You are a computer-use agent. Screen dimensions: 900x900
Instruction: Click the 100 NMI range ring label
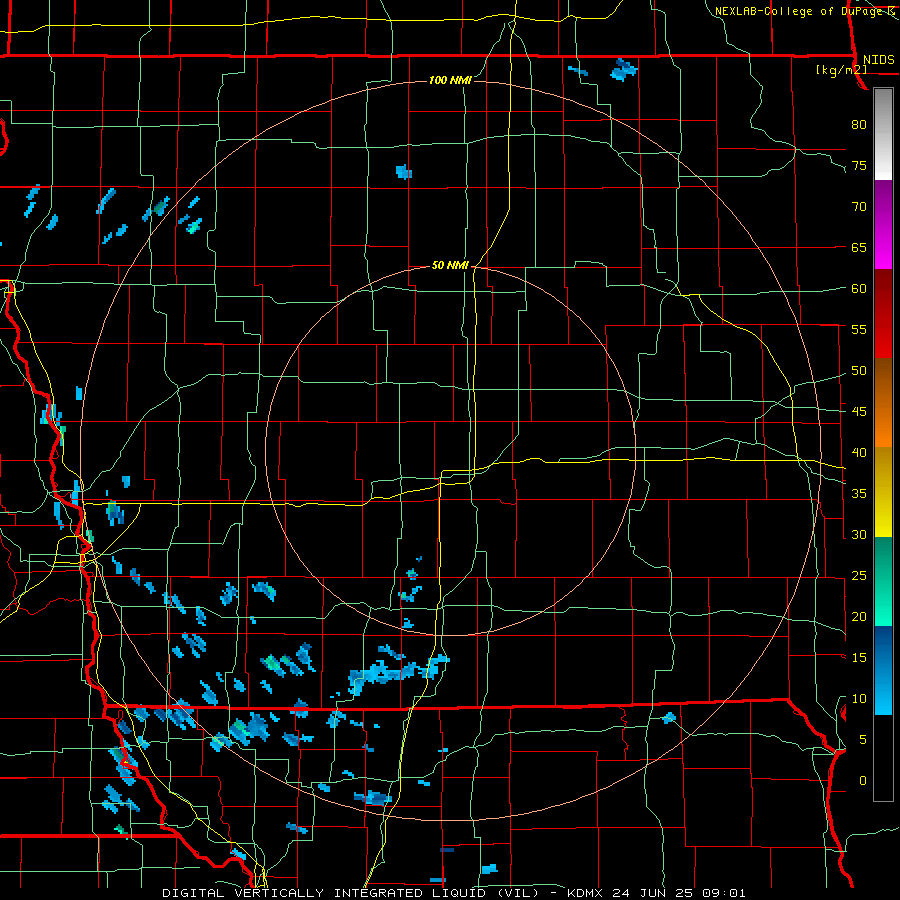pyautogui.click(x=450, y=80)
